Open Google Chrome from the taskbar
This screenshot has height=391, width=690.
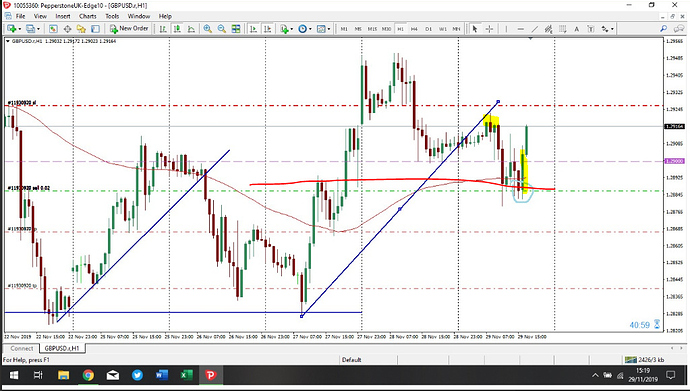[88, 375]
